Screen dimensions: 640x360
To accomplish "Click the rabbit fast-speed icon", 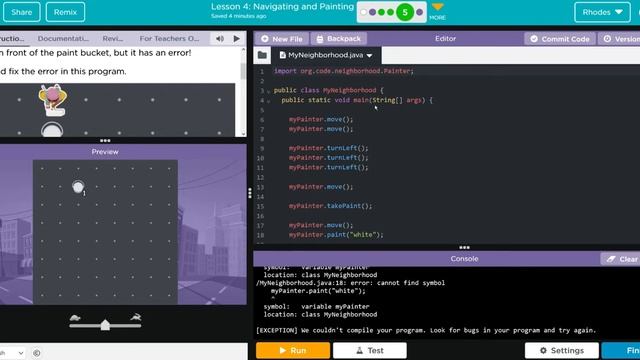I will click(x=136, y=317).
